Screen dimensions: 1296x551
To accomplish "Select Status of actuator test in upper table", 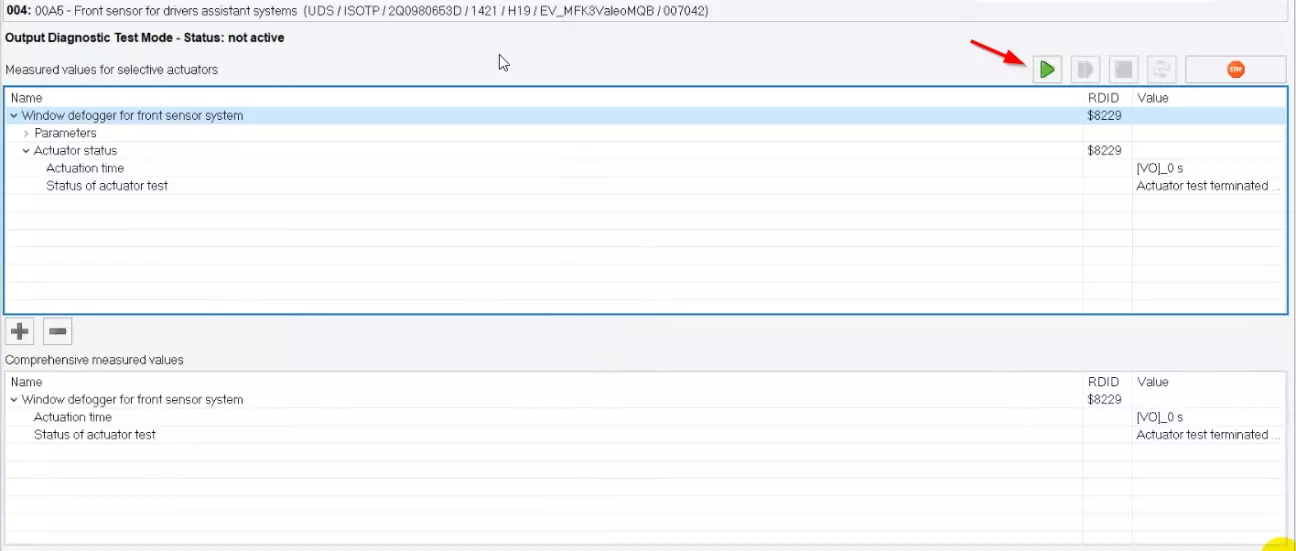I will 106,186.
